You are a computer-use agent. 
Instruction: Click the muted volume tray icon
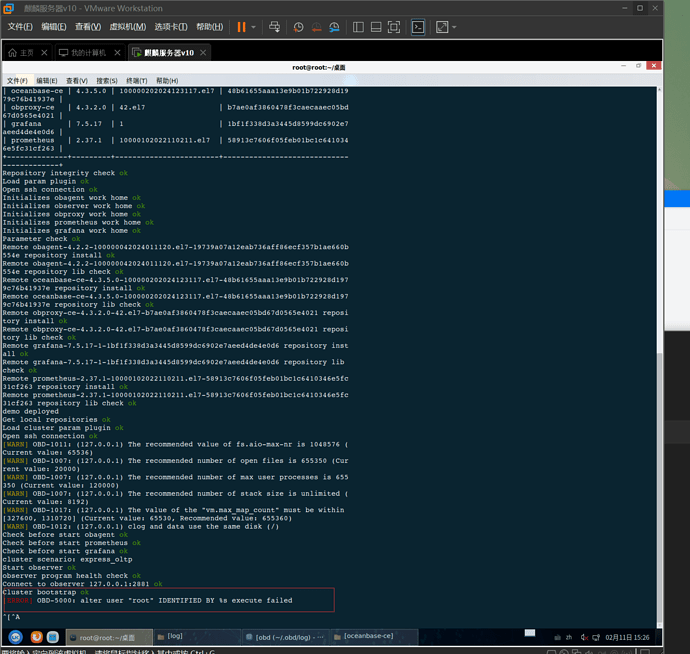click(x=584, y=637)
